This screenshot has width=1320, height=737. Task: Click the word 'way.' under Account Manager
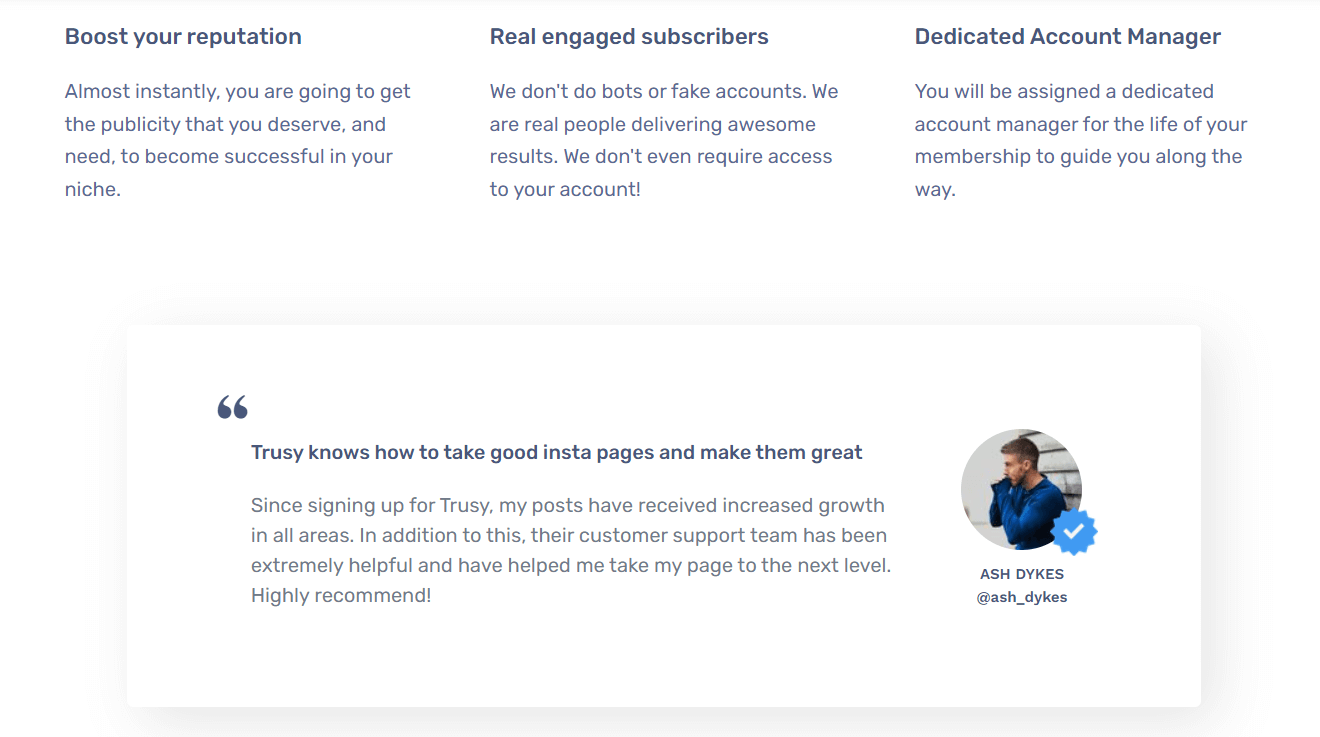tap(935, 190)
